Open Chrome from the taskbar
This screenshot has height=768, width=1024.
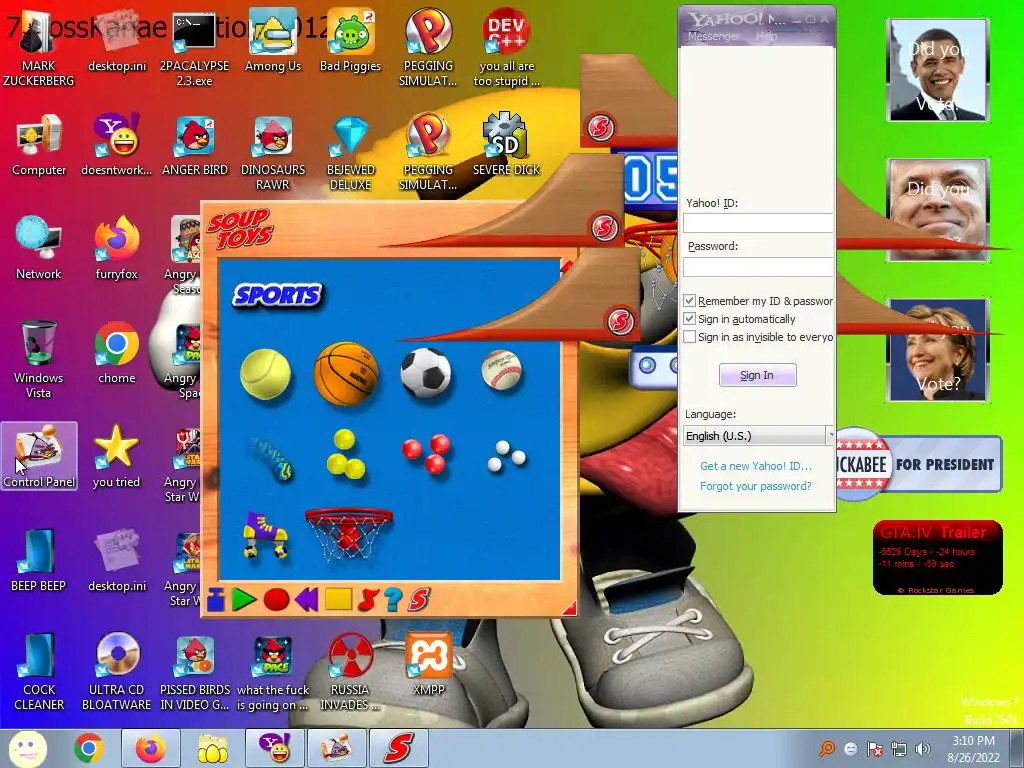(89, 748)
